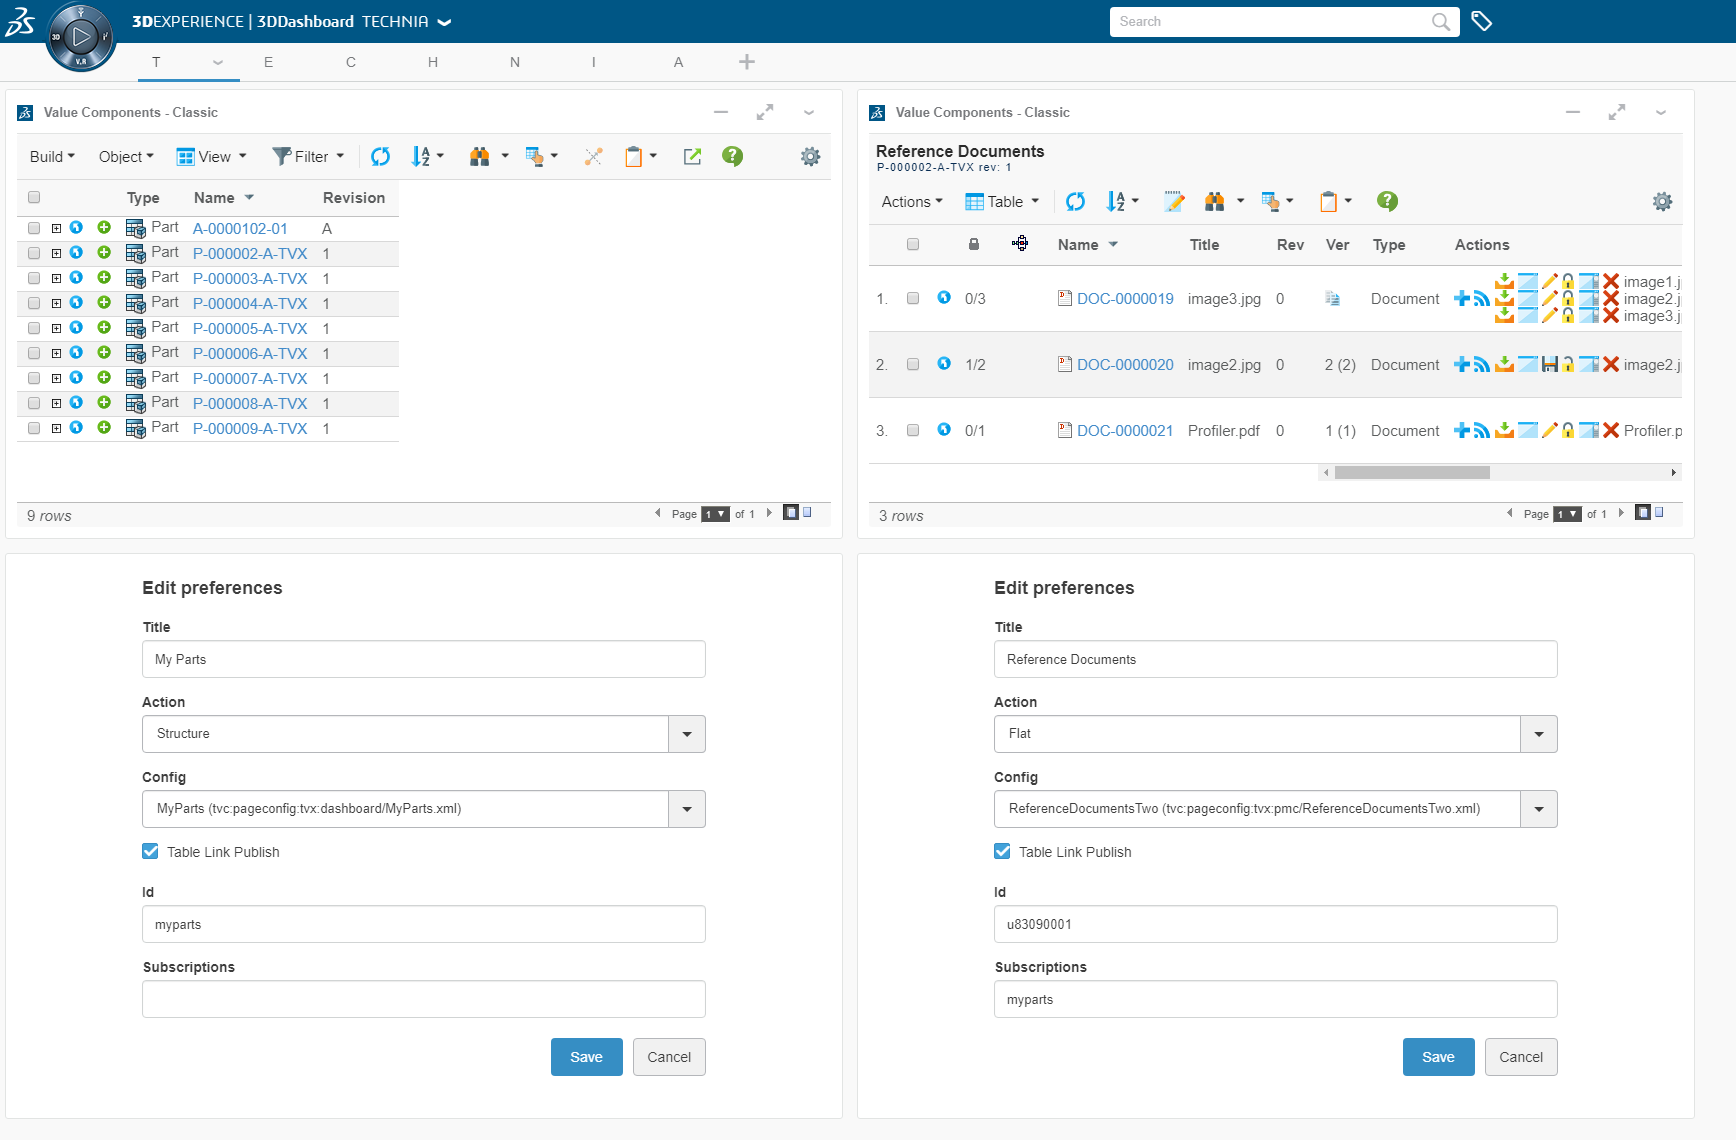Click the compass play icon at top left
The height and width of the screenshot is (1140, 1736).
click(81, 37)
